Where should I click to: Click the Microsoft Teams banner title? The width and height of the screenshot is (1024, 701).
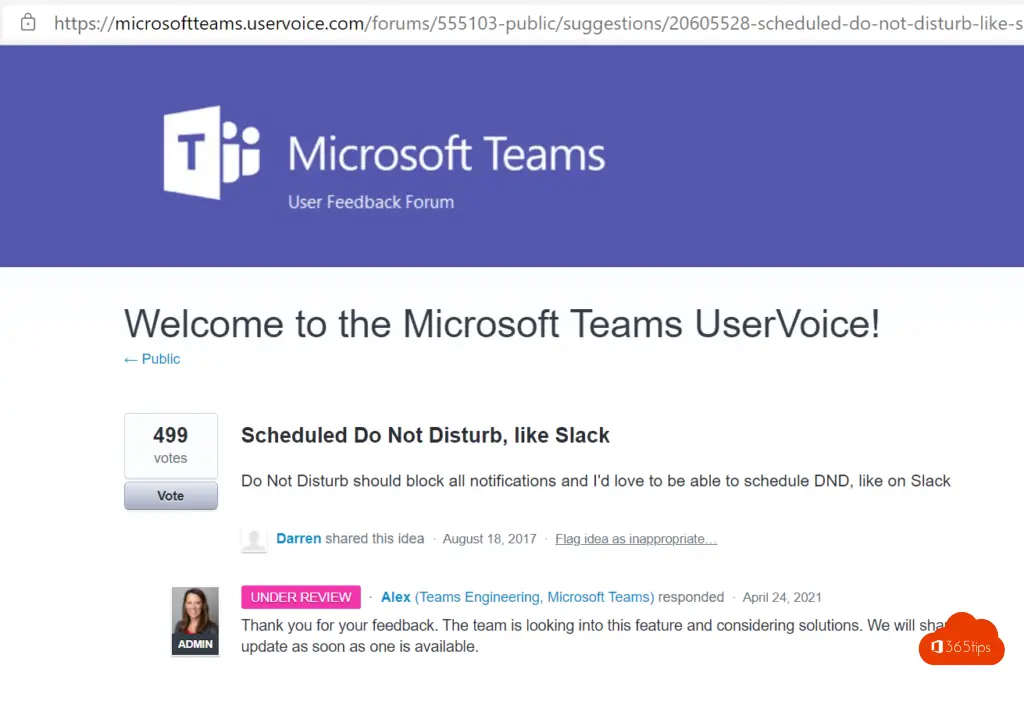pyautogui.click(x=447, y=154)
